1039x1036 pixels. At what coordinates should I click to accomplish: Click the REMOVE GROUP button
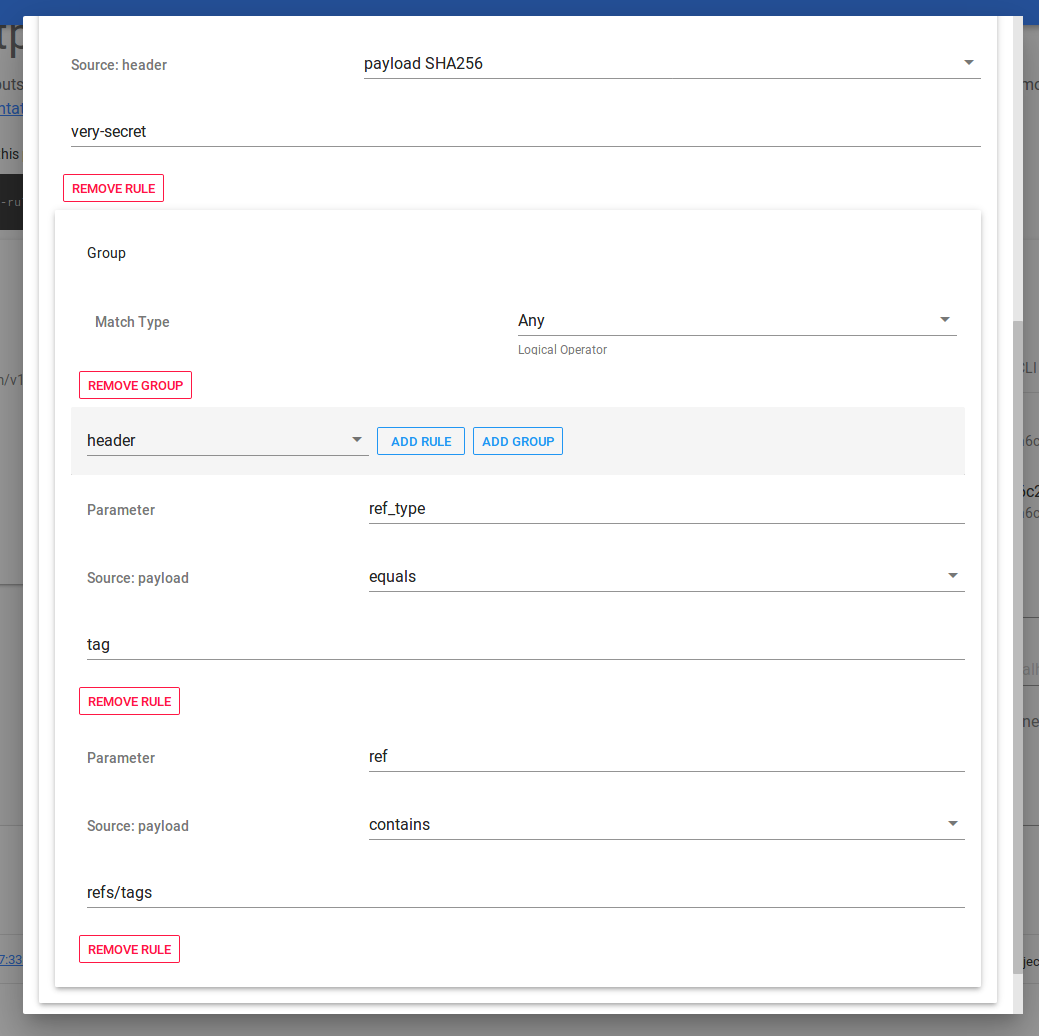[135, 384]
